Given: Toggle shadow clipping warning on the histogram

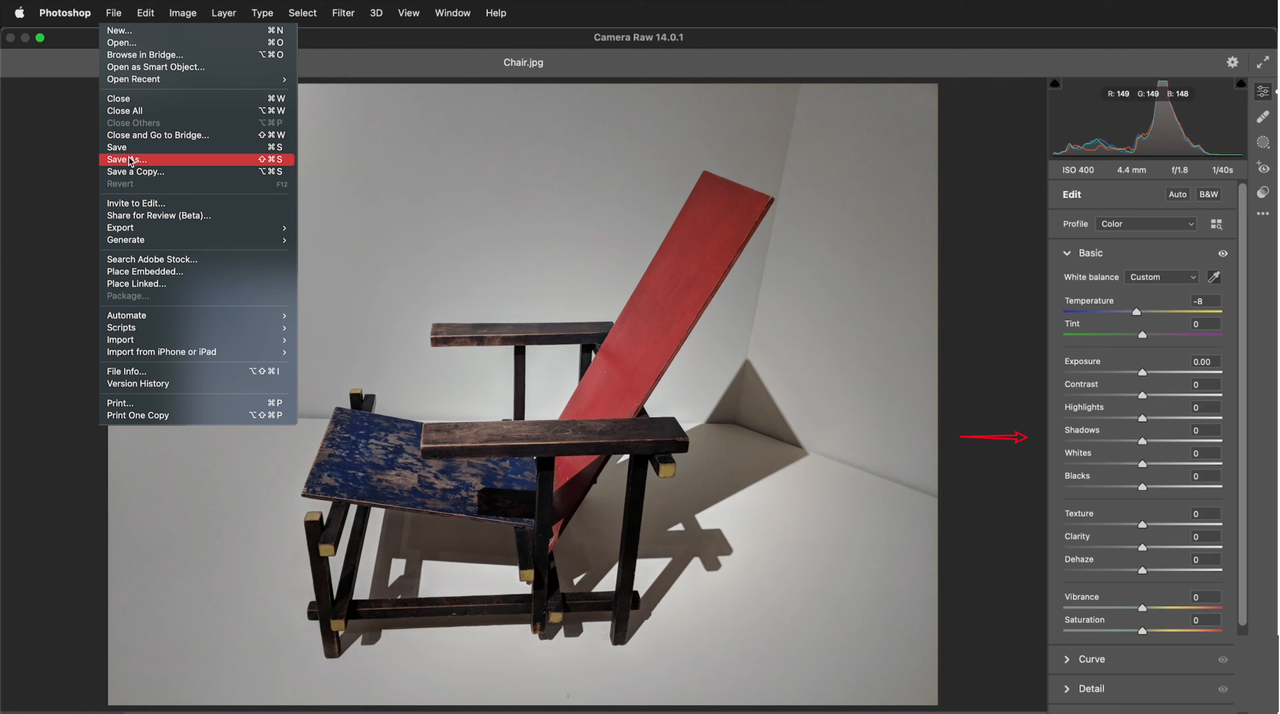Looking at the screenshot, I should pyautogui.click(x=1055, y=83).
